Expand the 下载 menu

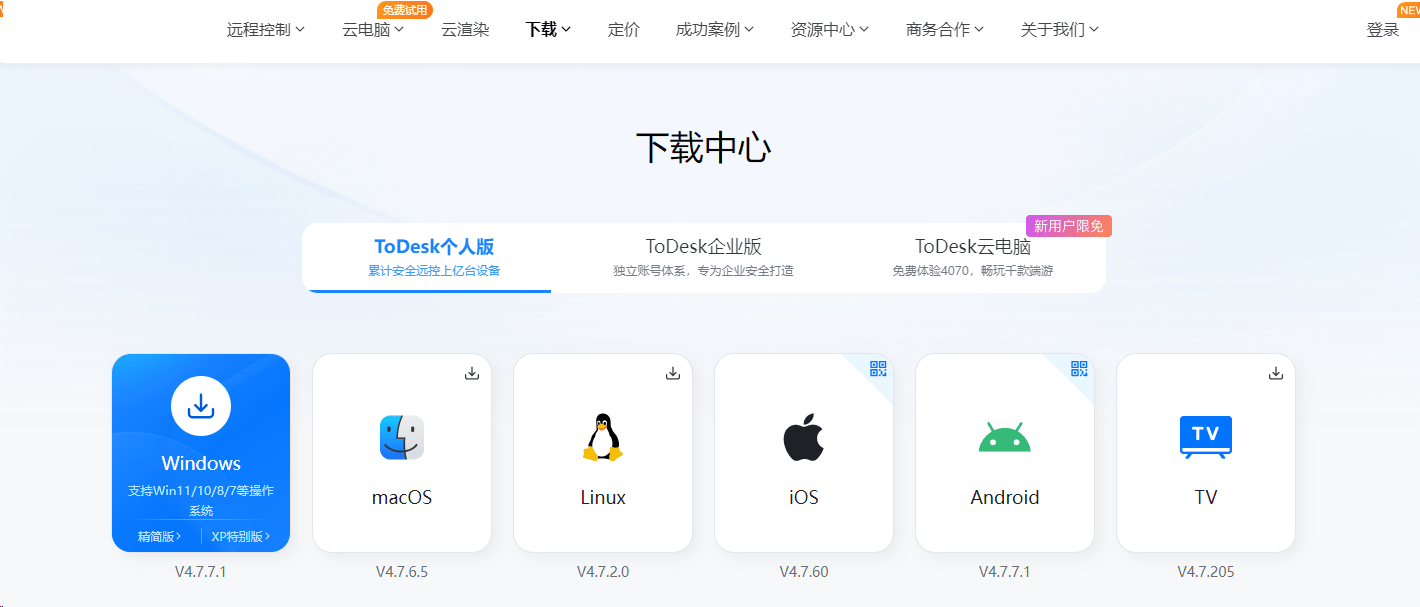pyautogui.click(x=548, y=30)
